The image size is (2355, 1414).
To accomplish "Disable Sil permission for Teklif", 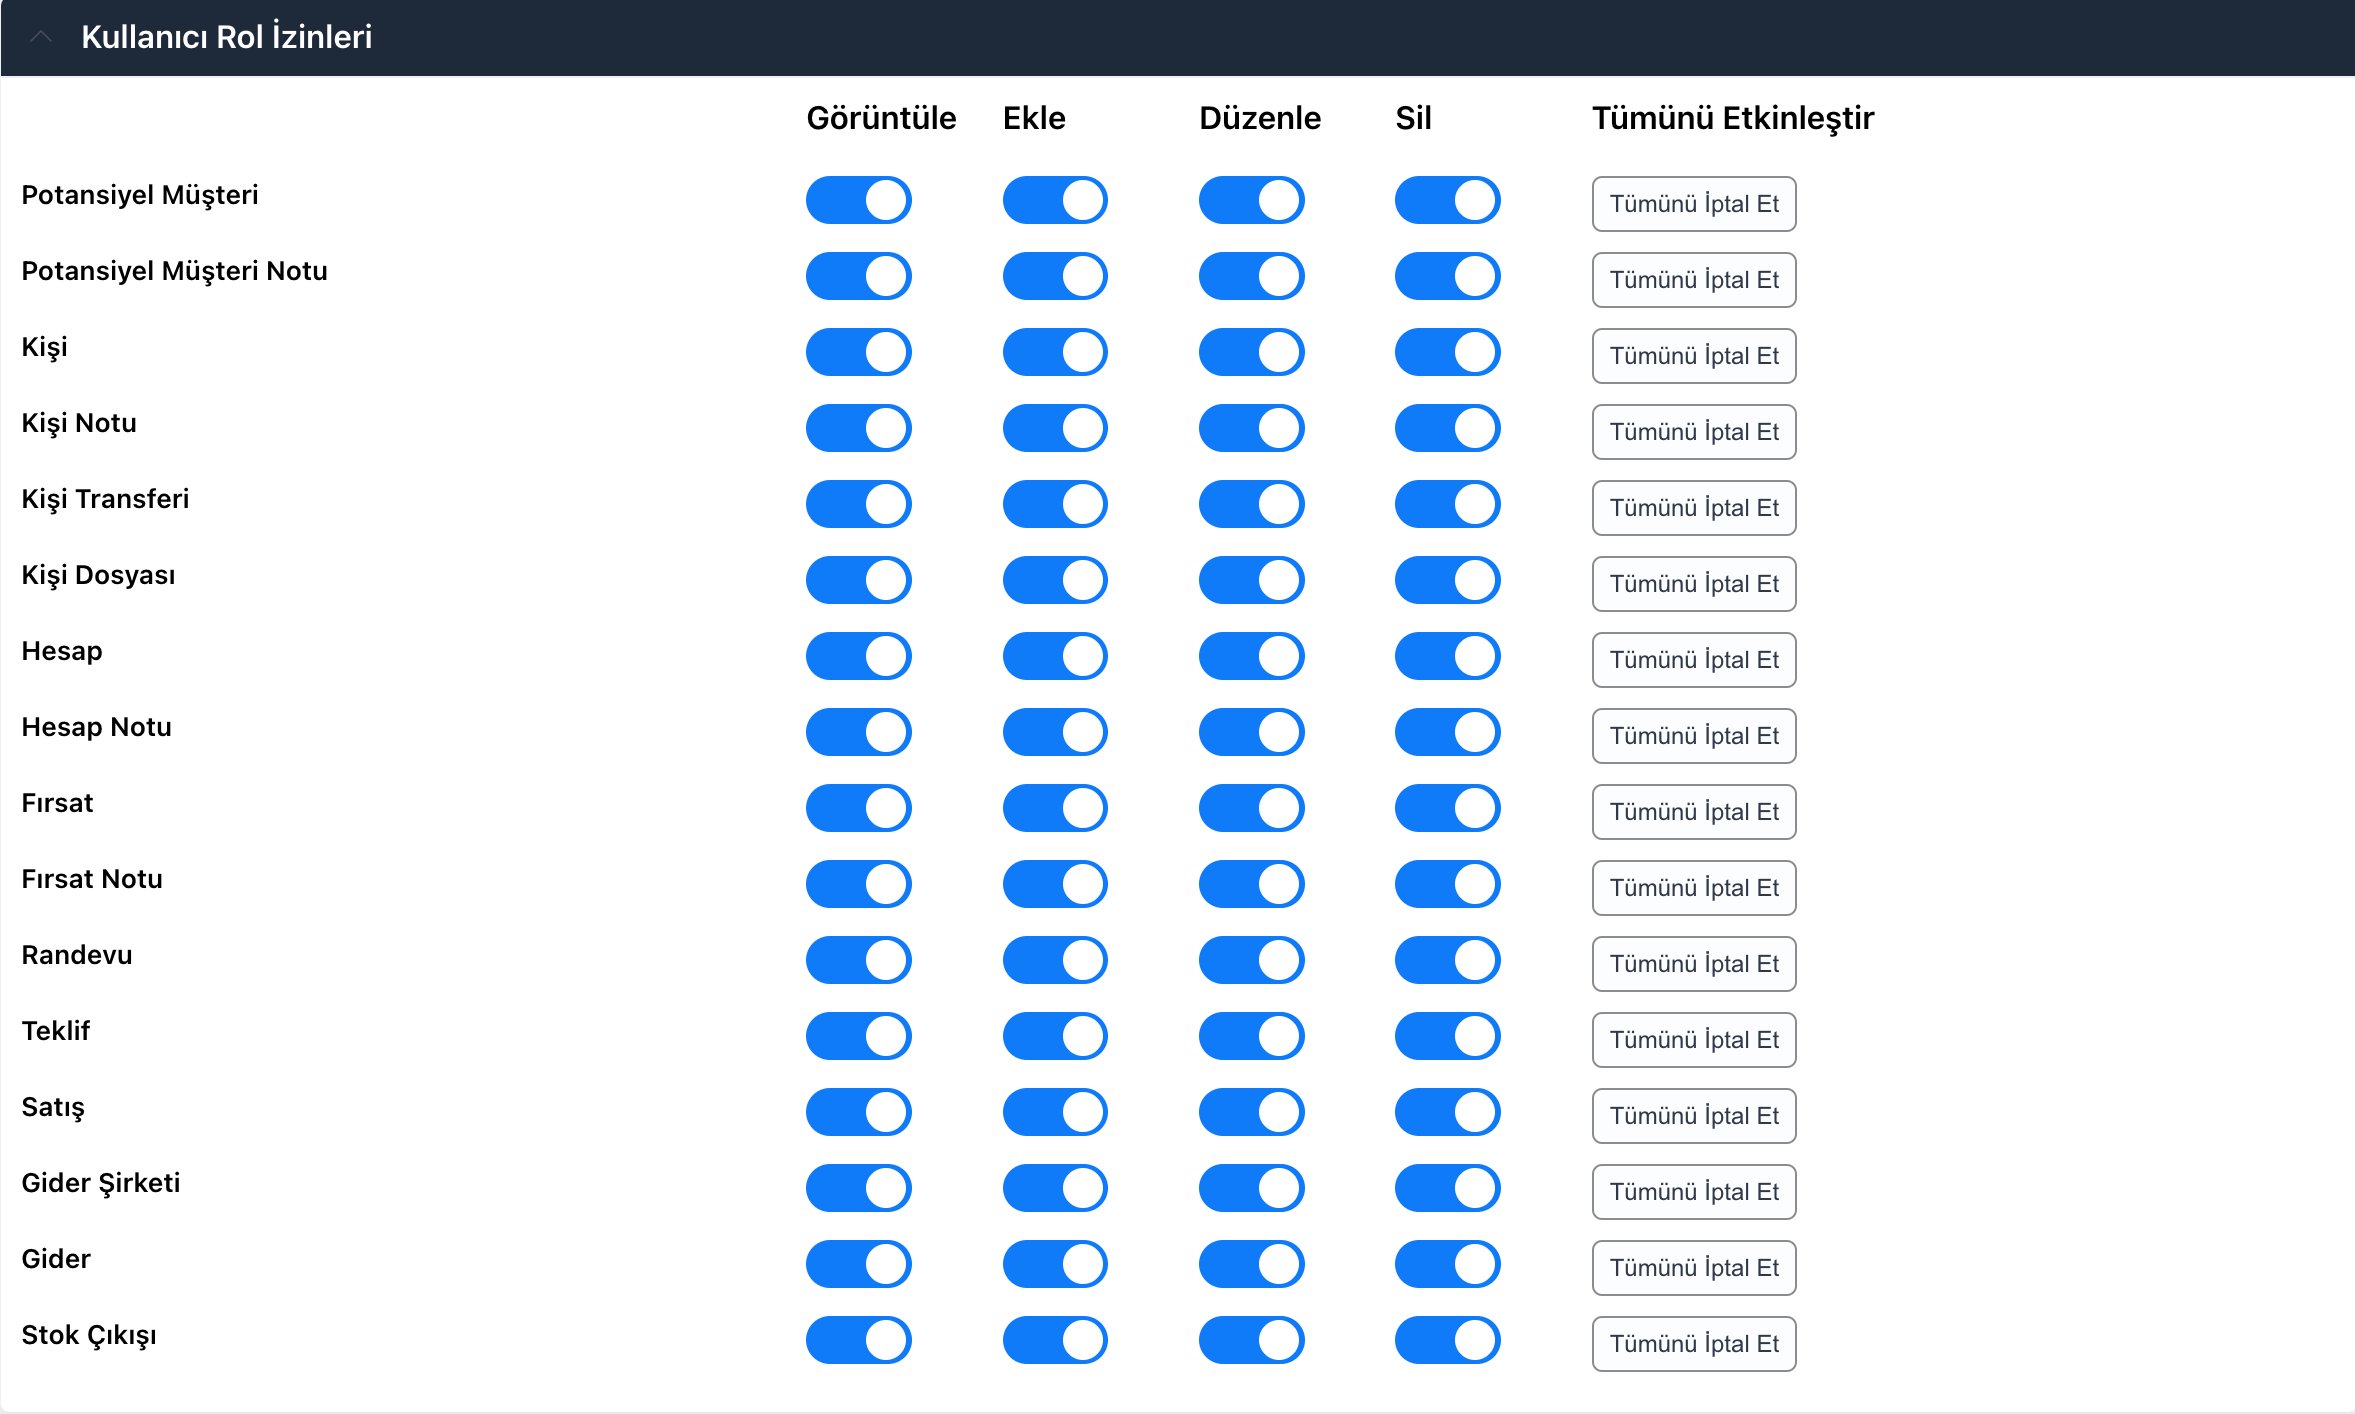I will click(x=1447, y=1036).
